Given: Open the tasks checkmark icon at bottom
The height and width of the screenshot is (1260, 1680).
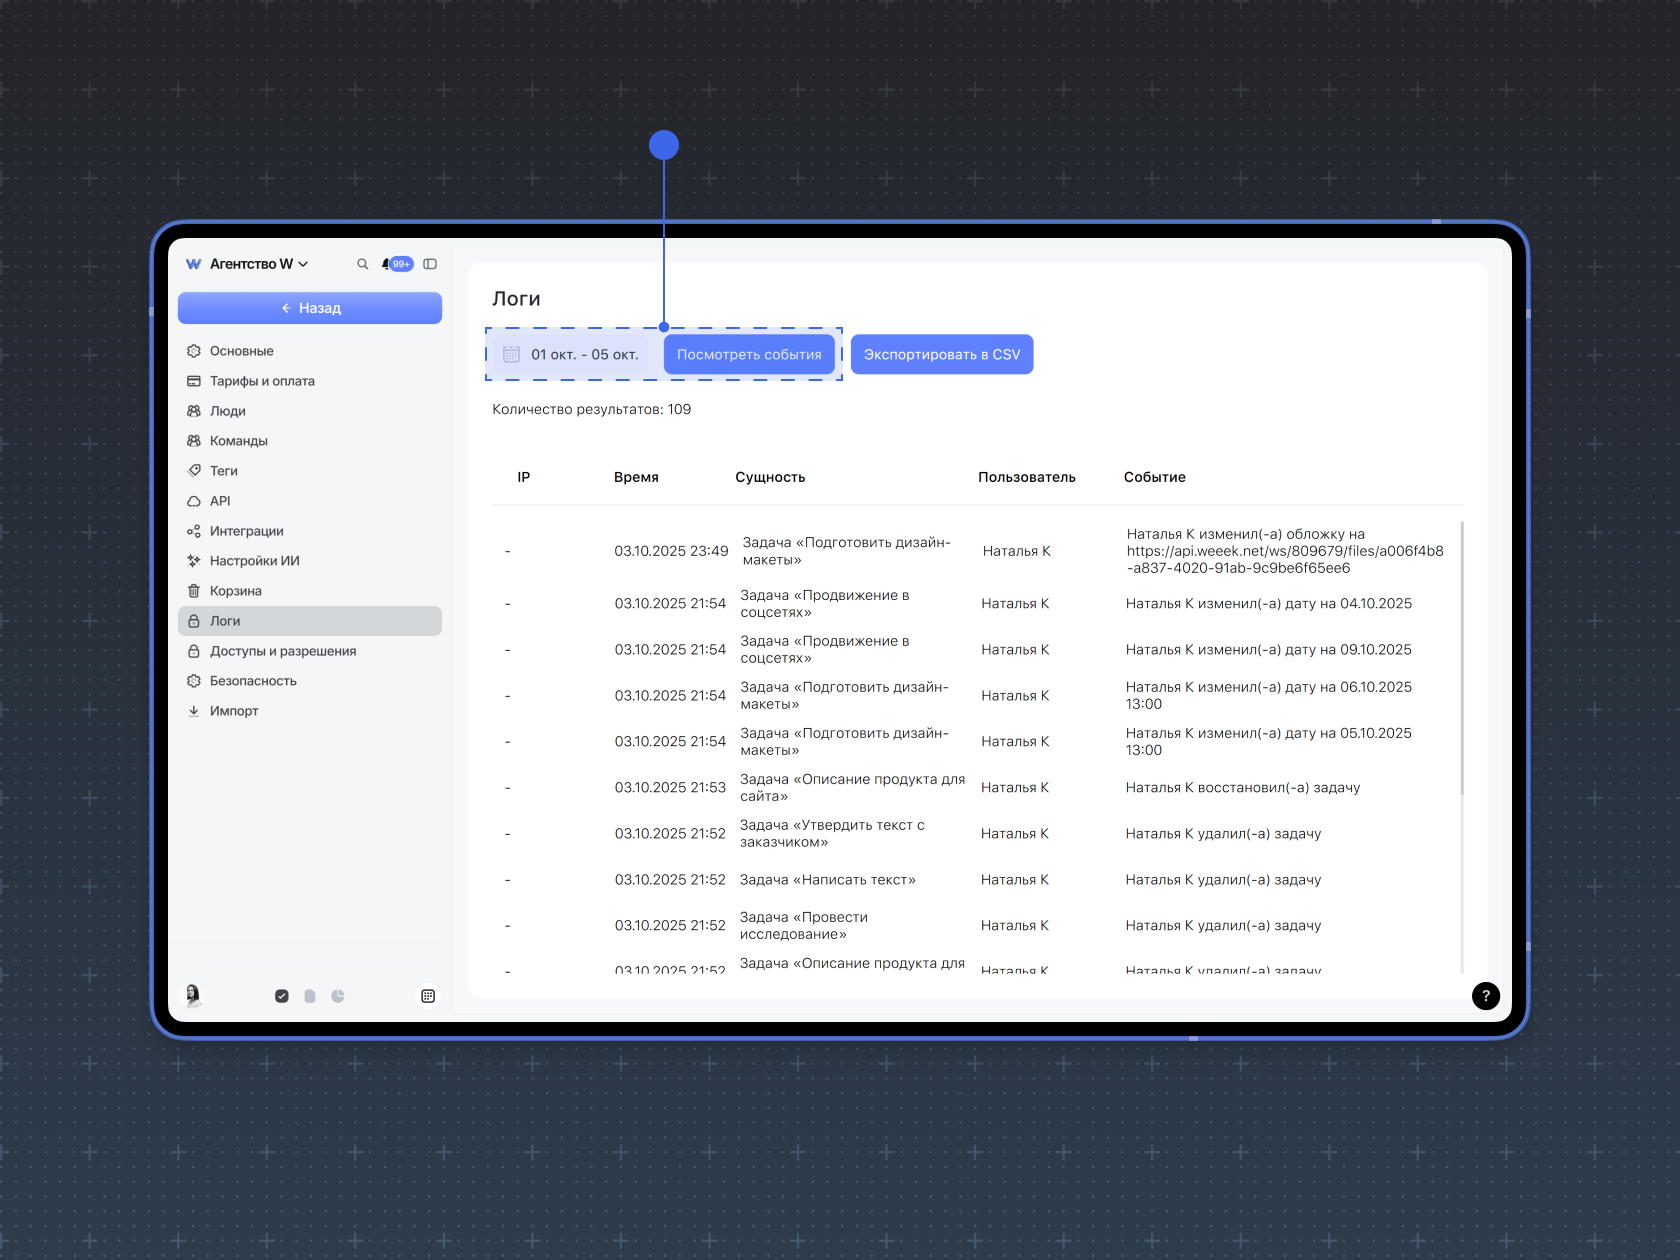Looking at the screenshot, I should click(282, 996).
